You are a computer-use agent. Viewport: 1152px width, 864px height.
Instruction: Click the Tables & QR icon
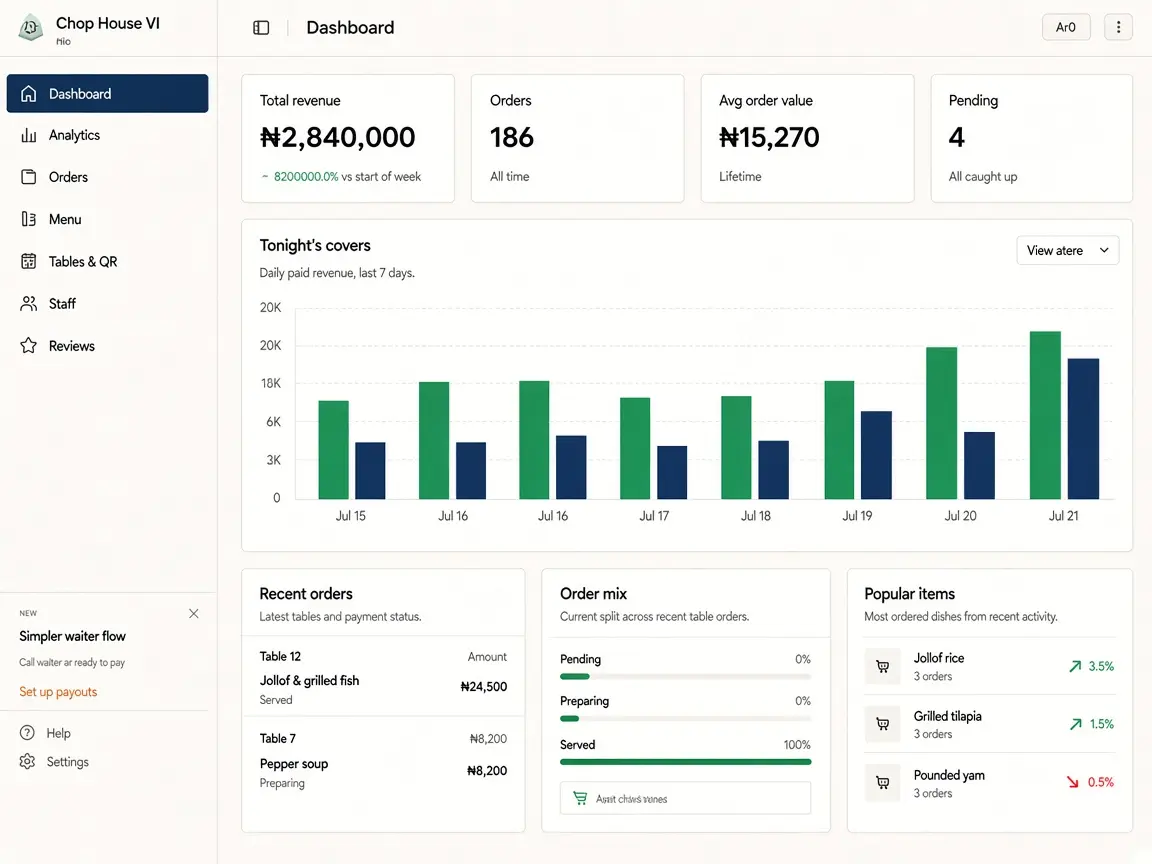click(29, 262)
